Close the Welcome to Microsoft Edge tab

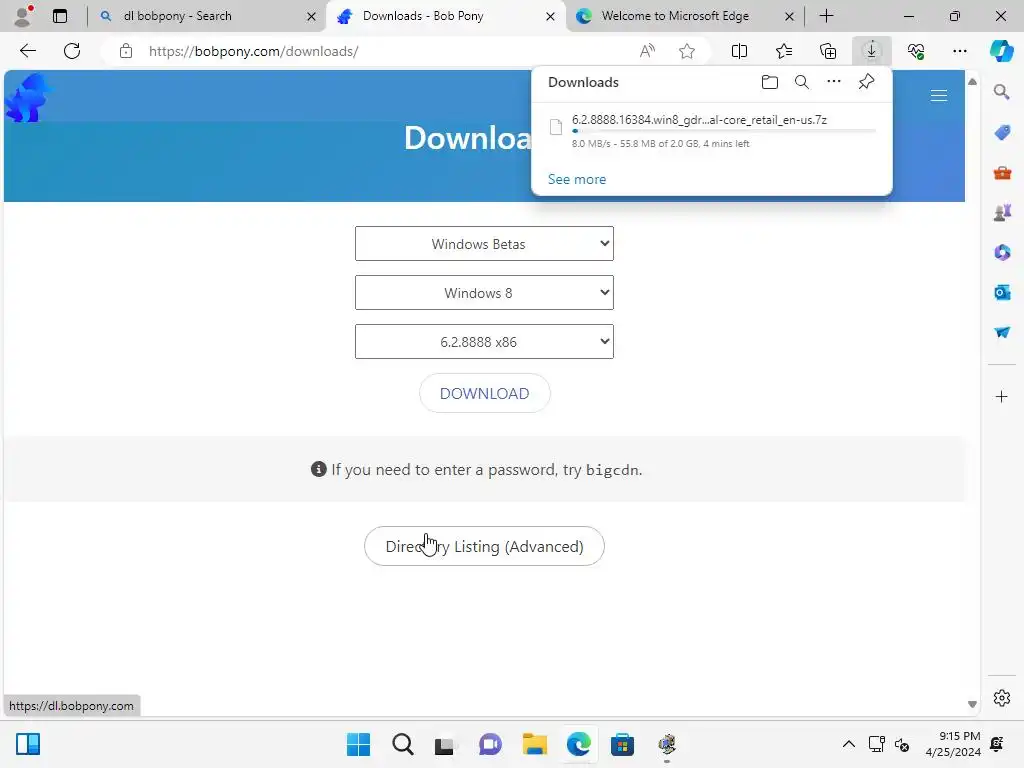[789, 16]
